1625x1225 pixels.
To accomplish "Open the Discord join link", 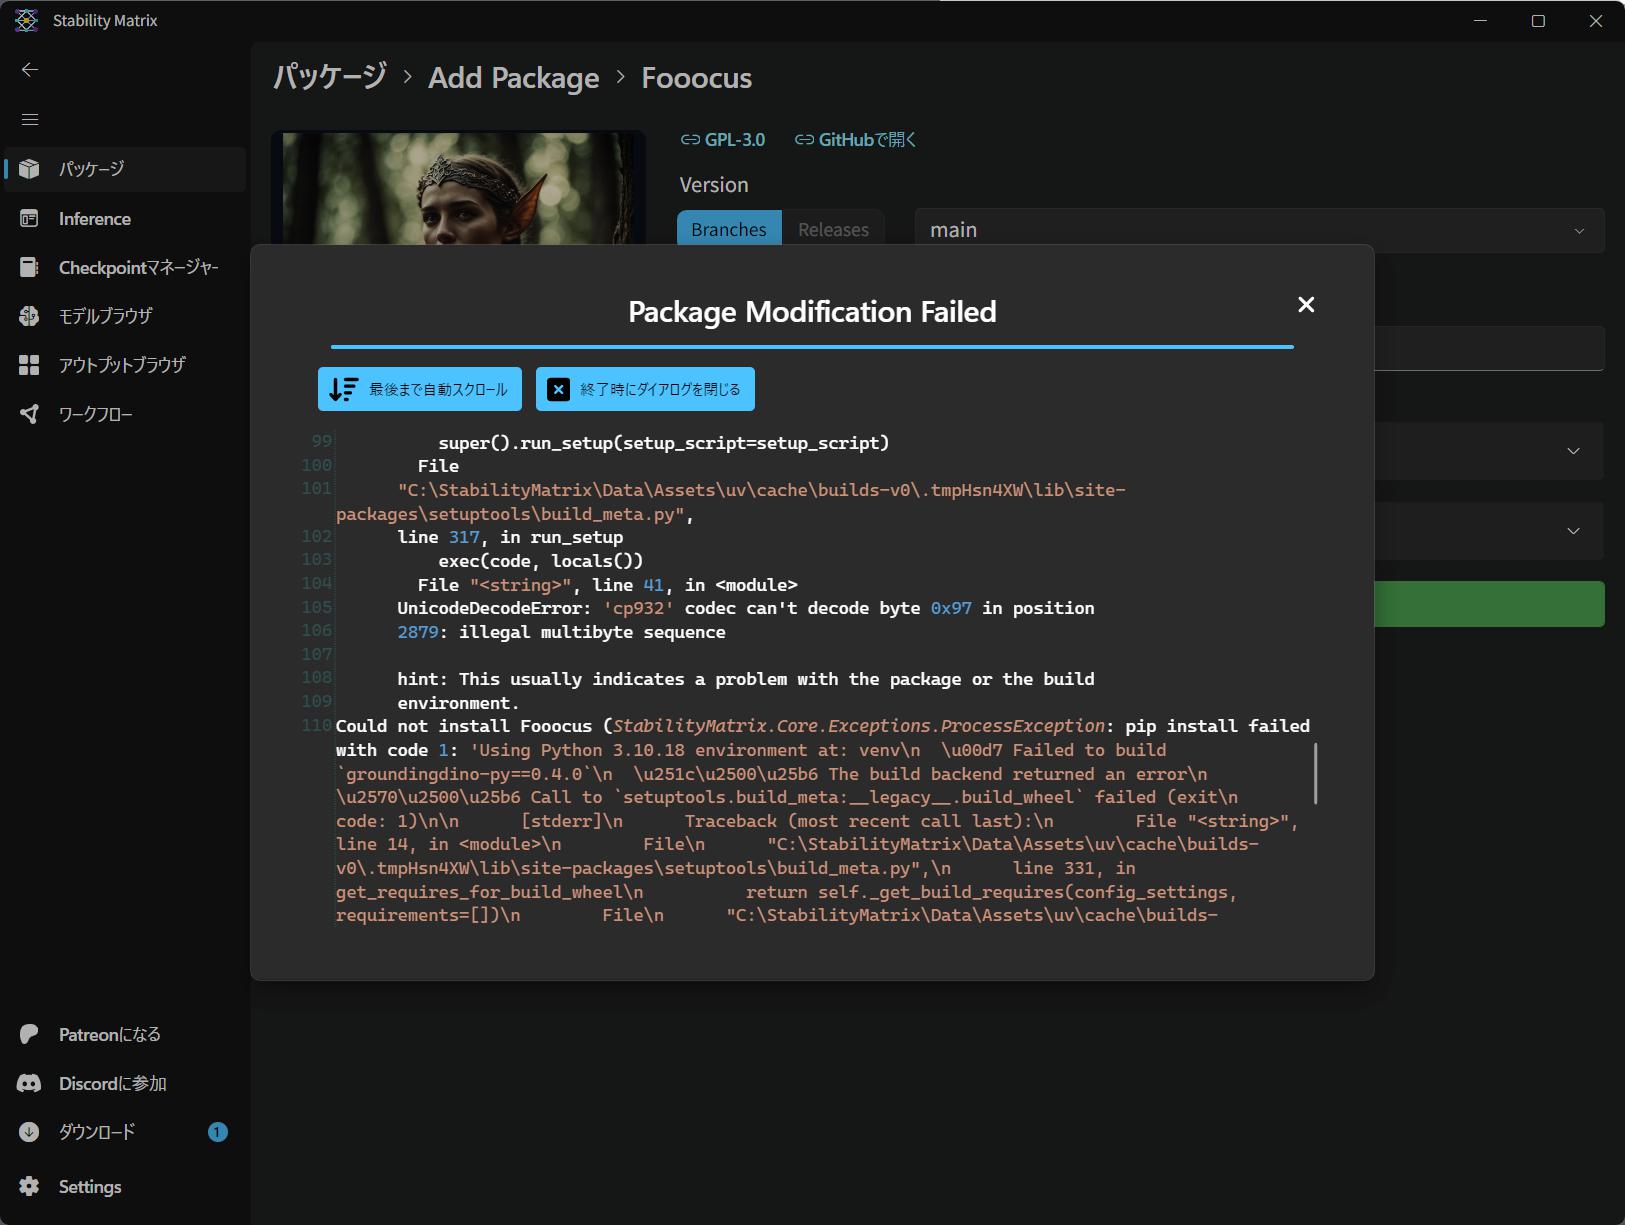I will click(x=112, y=1083).
